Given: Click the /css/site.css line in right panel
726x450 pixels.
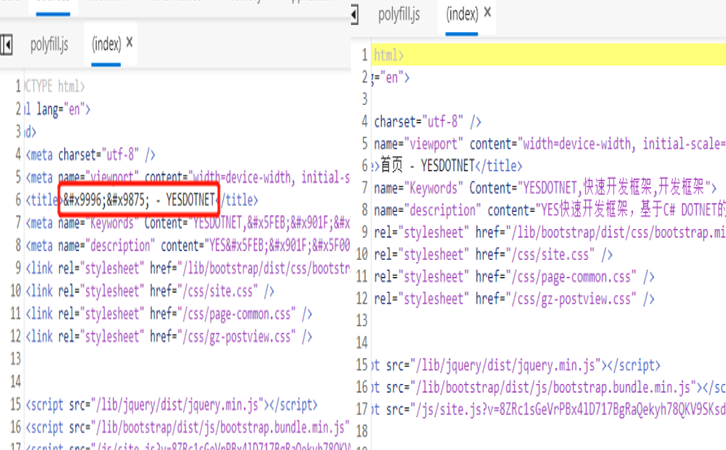Looking at the screenshot, I should click(x=493, y=255).
